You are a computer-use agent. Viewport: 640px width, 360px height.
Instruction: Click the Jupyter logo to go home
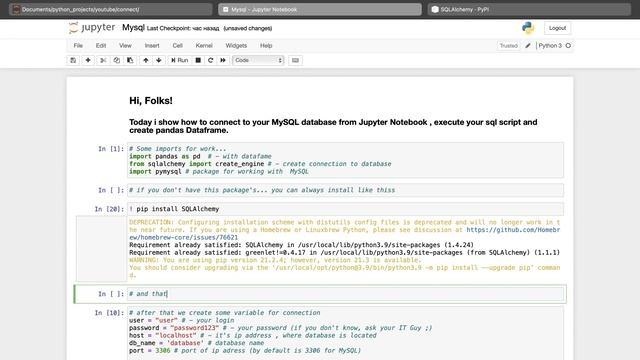pyautogui.click(x=92, y=28)
